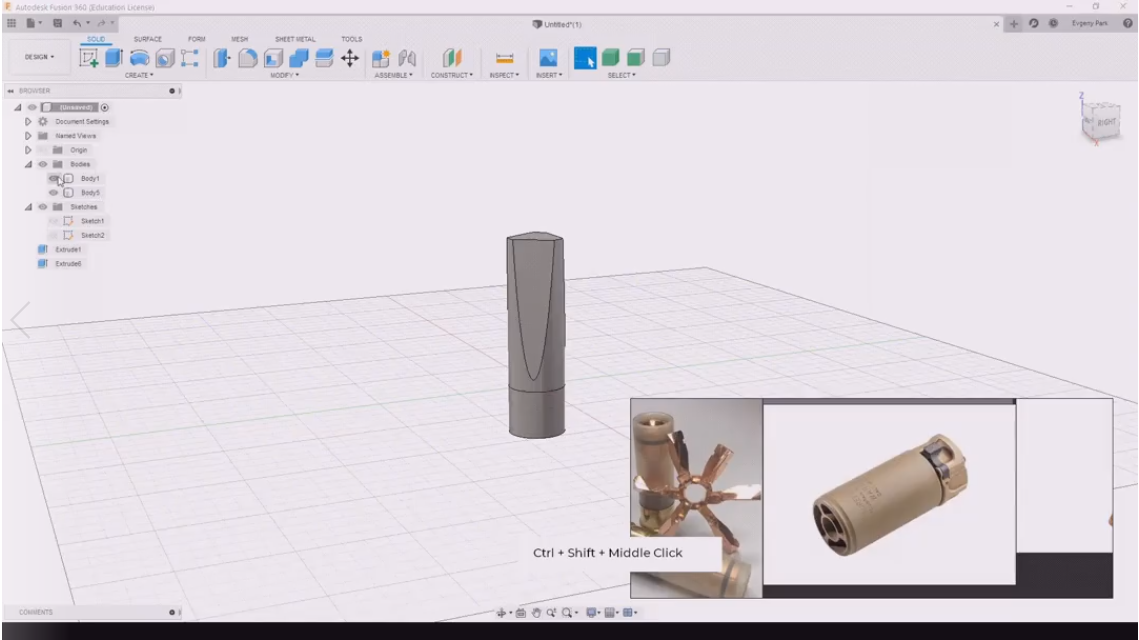Expand the Document Settings node
This screenshot has width=1139, height=640.
29,121
